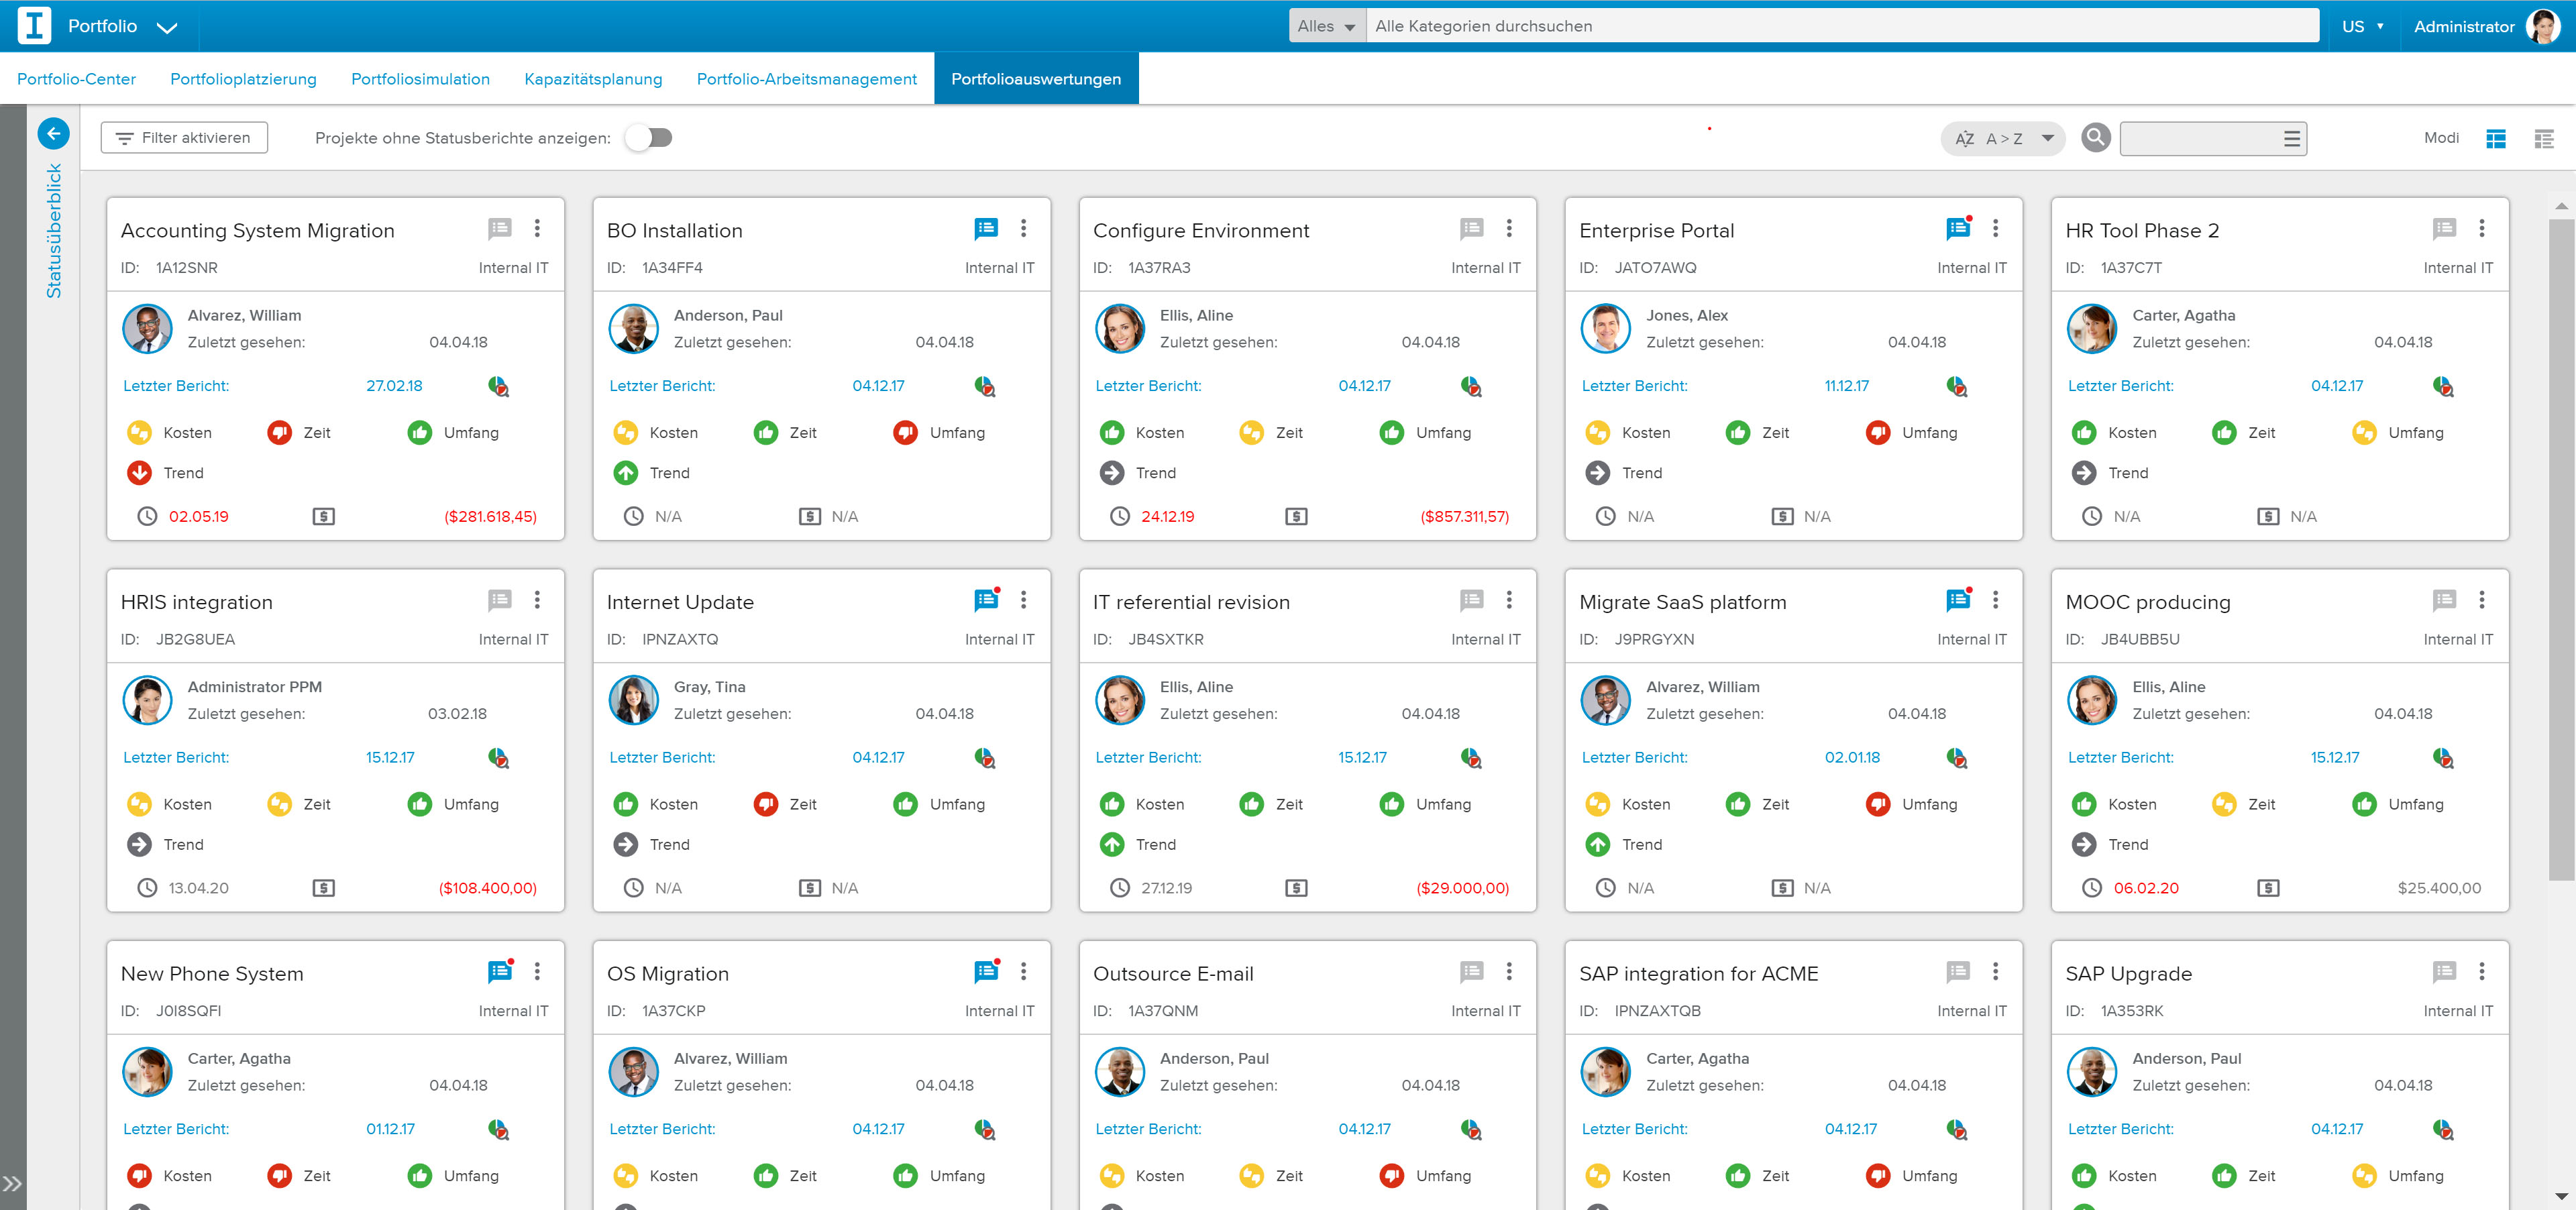Click Filter aktivieren button
This screenshot has height=1210, width=2576.
point(184,138)
